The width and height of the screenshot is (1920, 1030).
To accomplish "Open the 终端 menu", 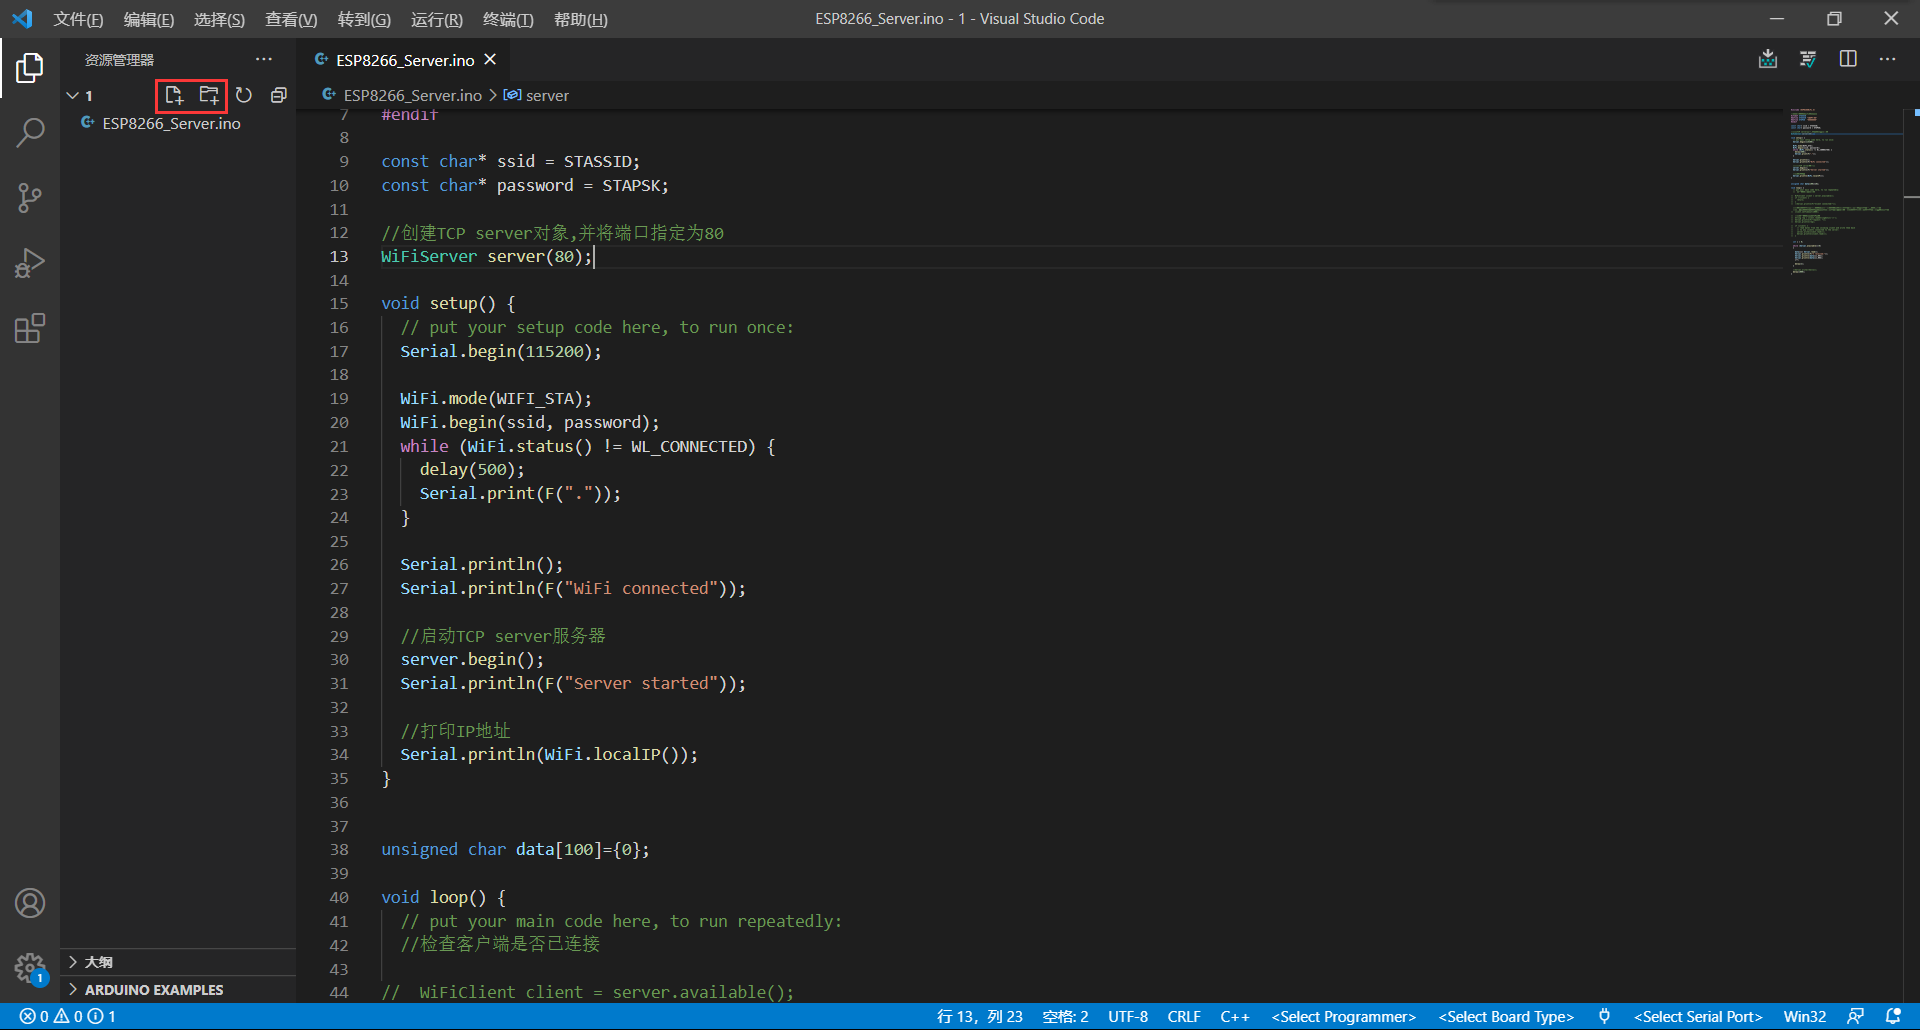I will click(508, 19).
